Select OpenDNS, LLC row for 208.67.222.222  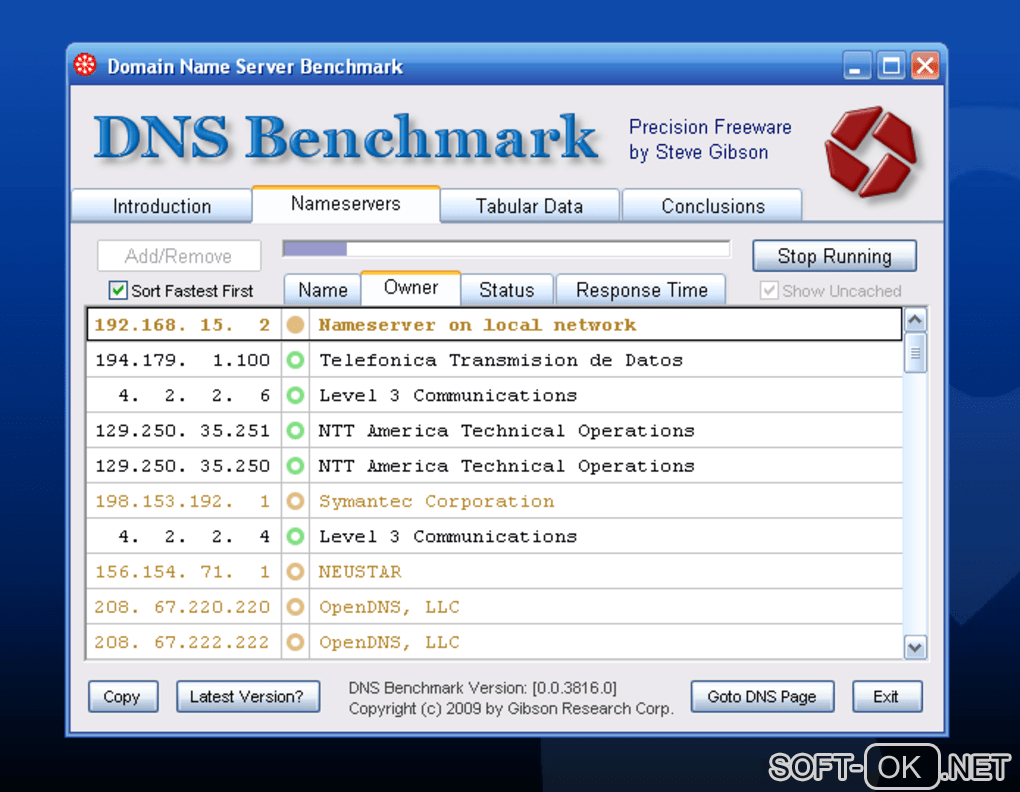tap(494, 642)
